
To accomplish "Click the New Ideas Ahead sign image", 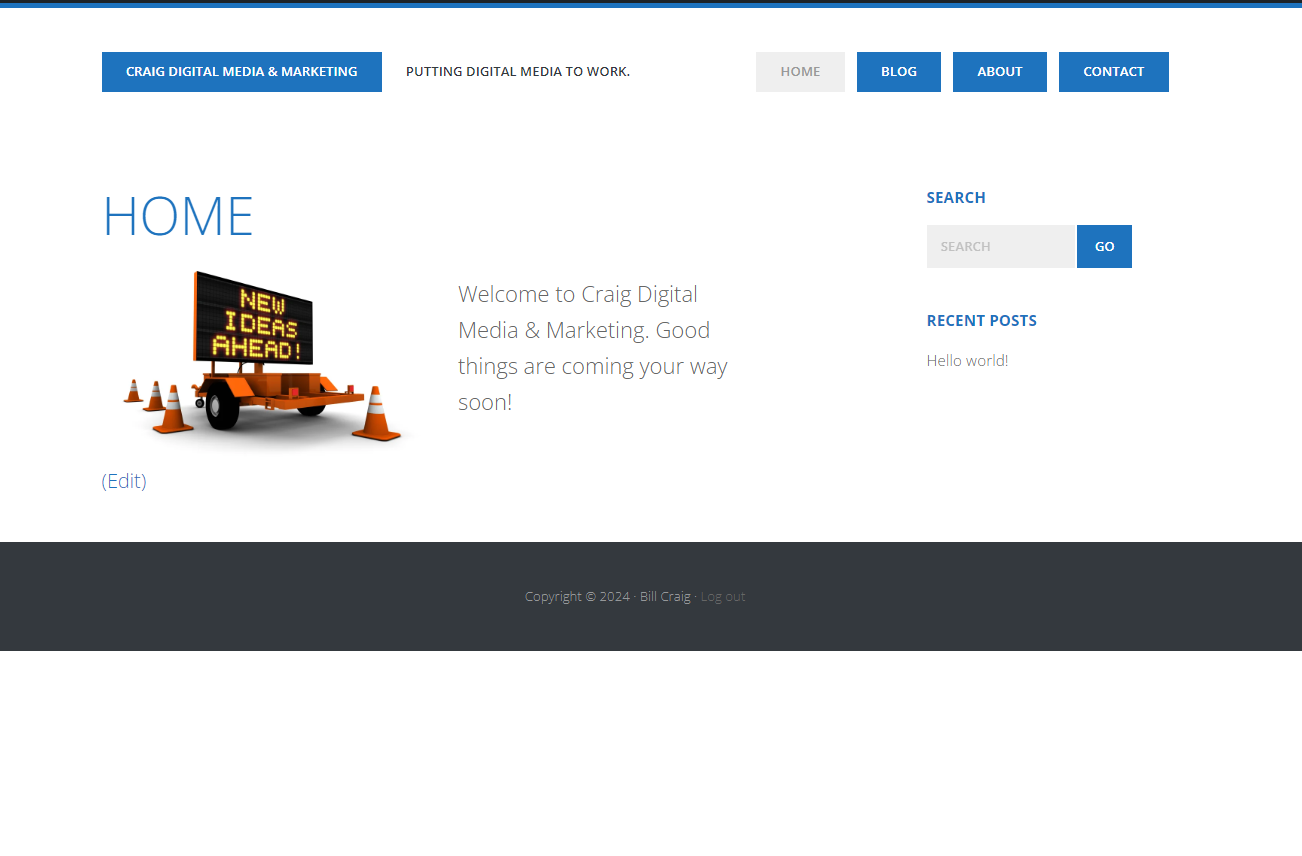I will (254, 318).
